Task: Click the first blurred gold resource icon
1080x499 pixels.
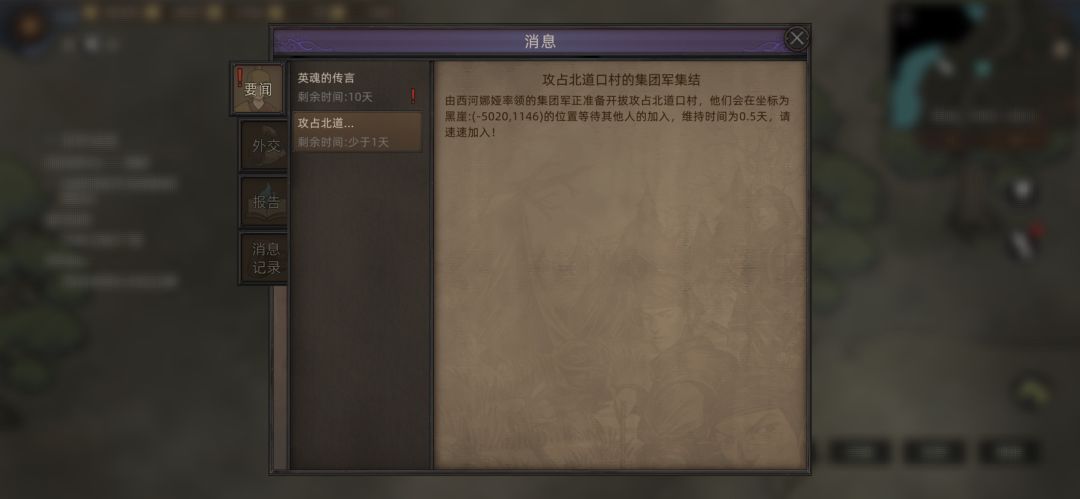Action: 90,12
